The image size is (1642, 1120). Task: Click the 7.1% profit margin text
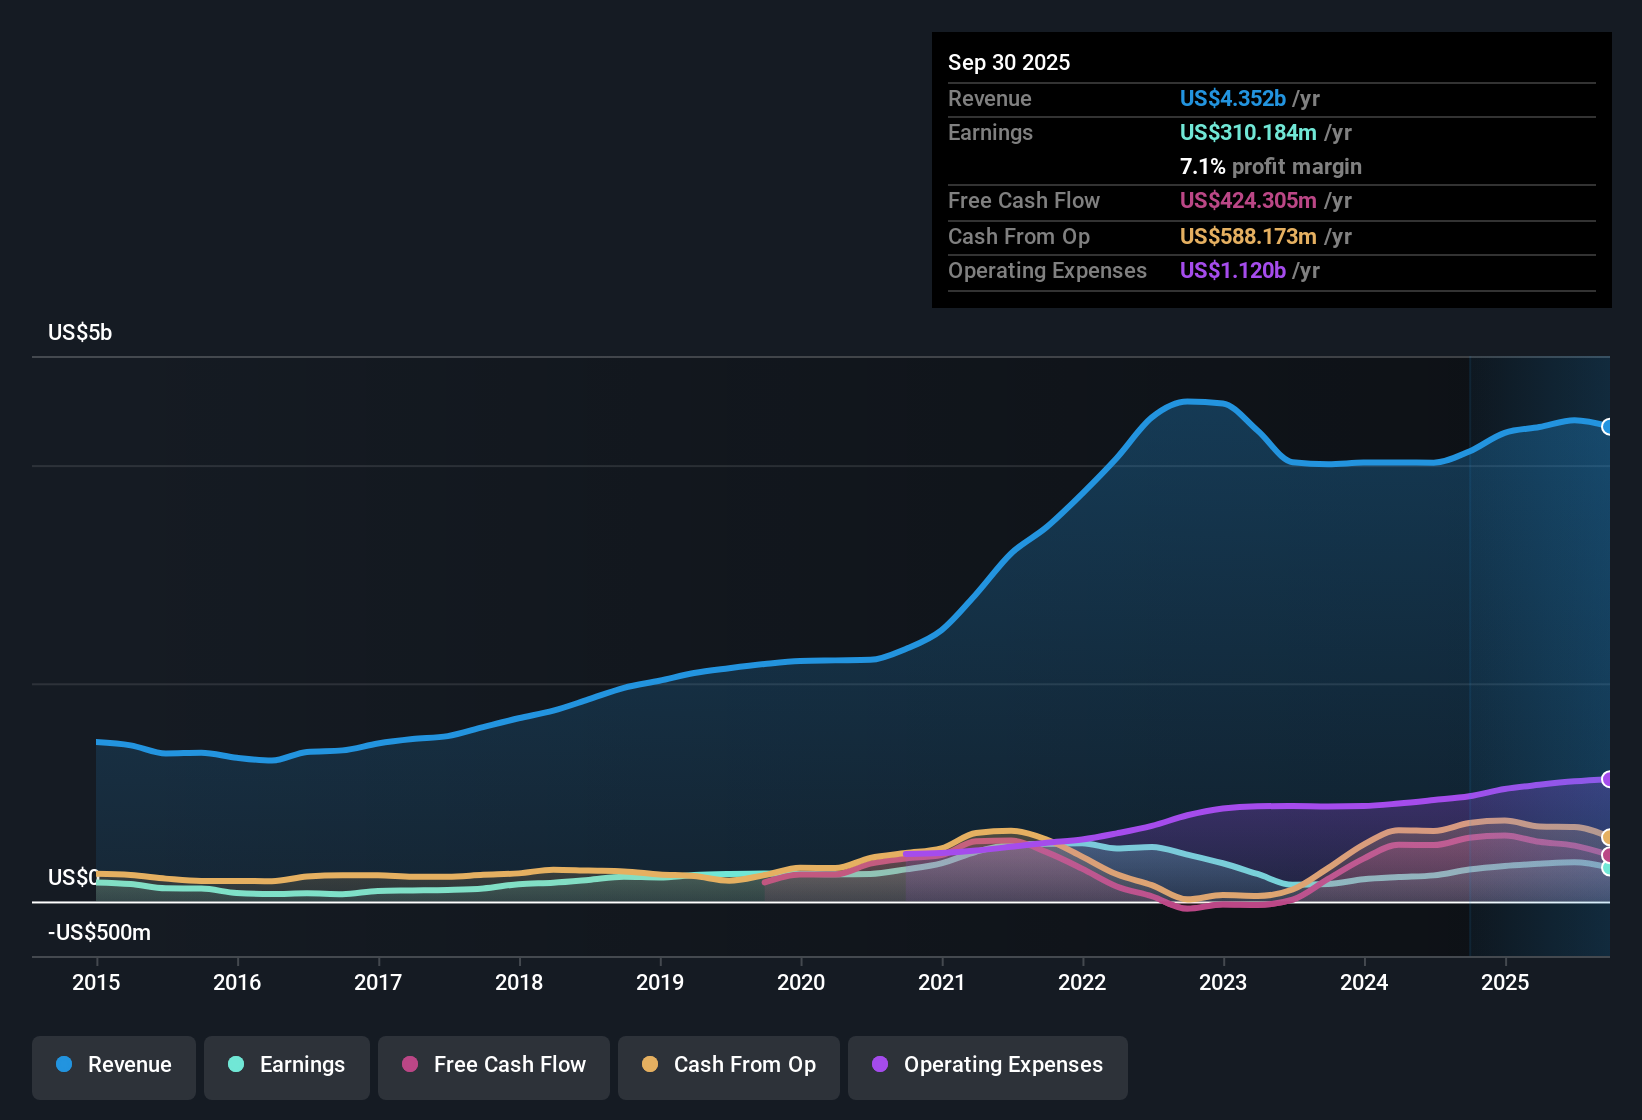[x=1270, y=166]
